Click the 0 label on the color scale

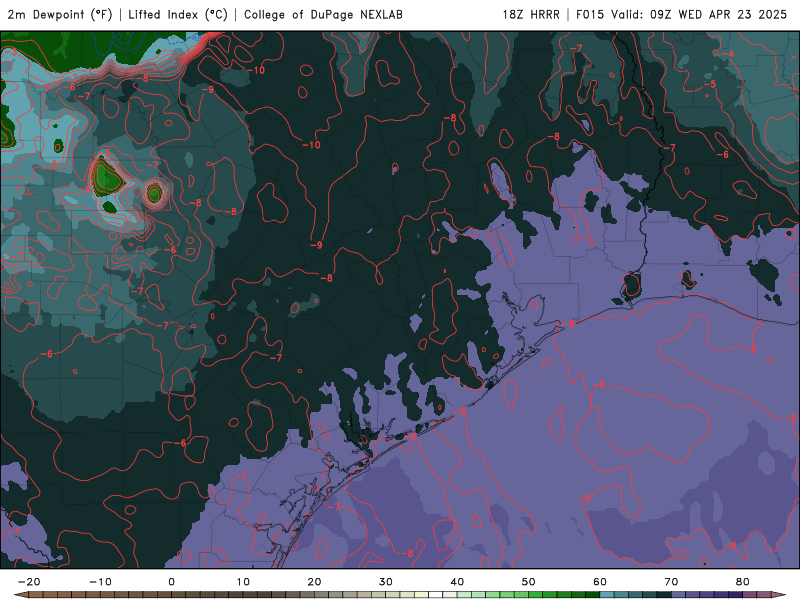click(x=171, y=582)
